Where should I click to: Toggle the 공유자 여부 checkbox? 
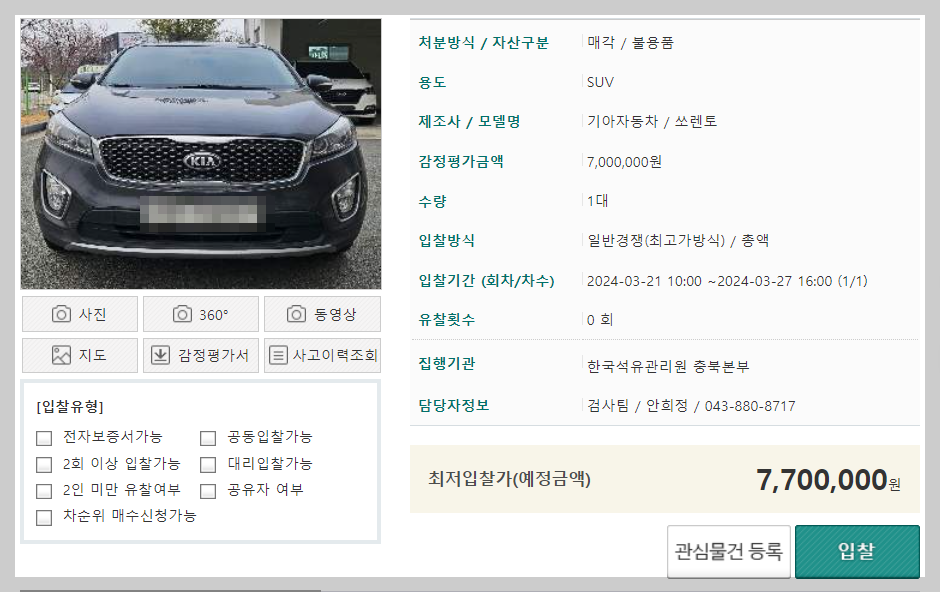(x=207, y=490)
